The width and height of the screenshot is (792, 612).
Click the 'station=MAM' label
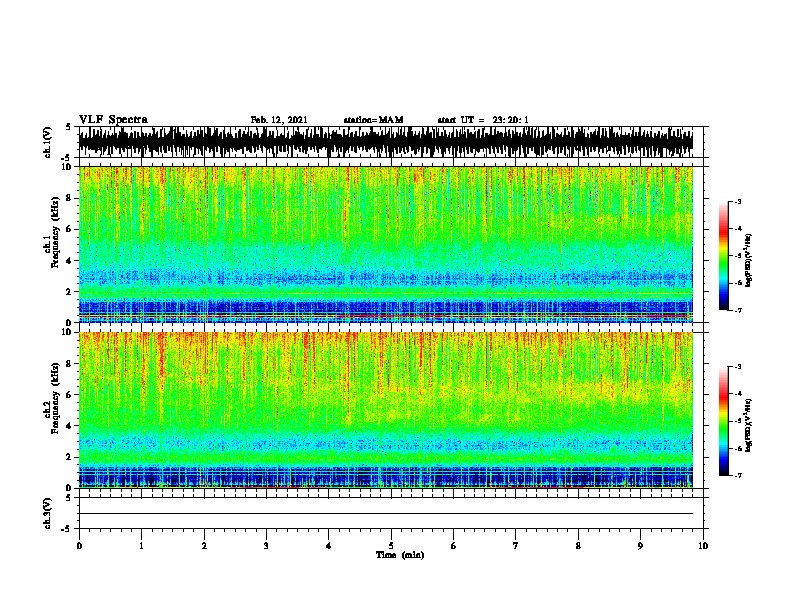click(x=373, y=120)
